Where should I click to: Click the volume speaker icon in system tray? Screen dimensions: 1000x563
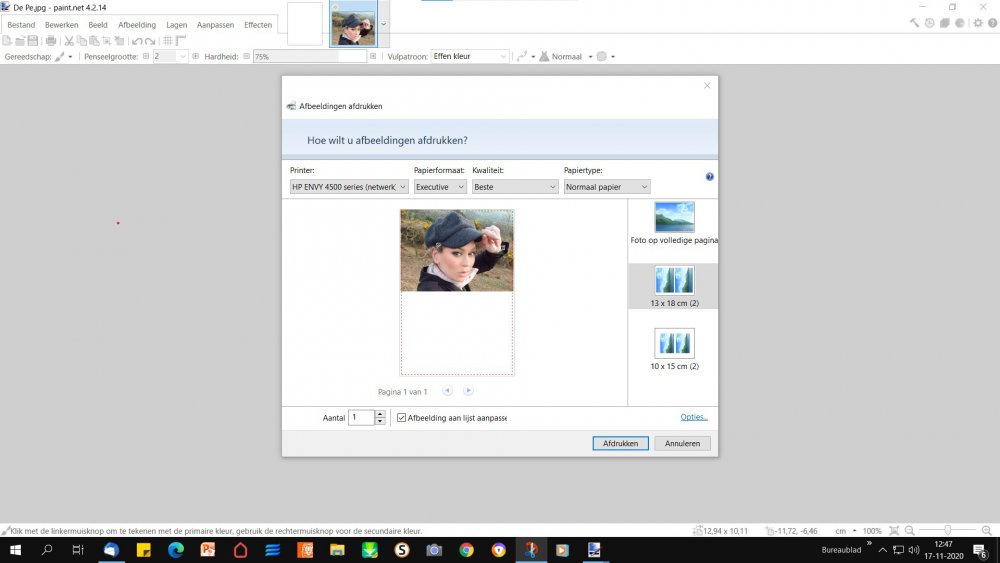click(x=914, y=550)
